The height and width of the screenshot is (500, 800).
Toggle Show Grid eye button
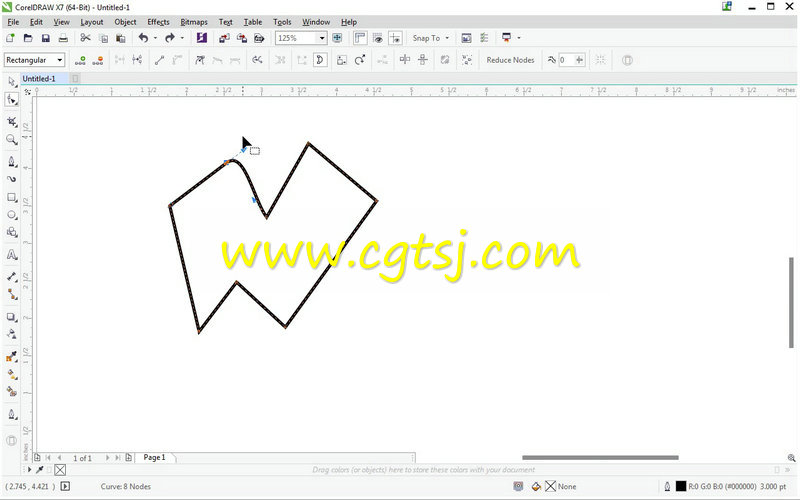point(378,38)
